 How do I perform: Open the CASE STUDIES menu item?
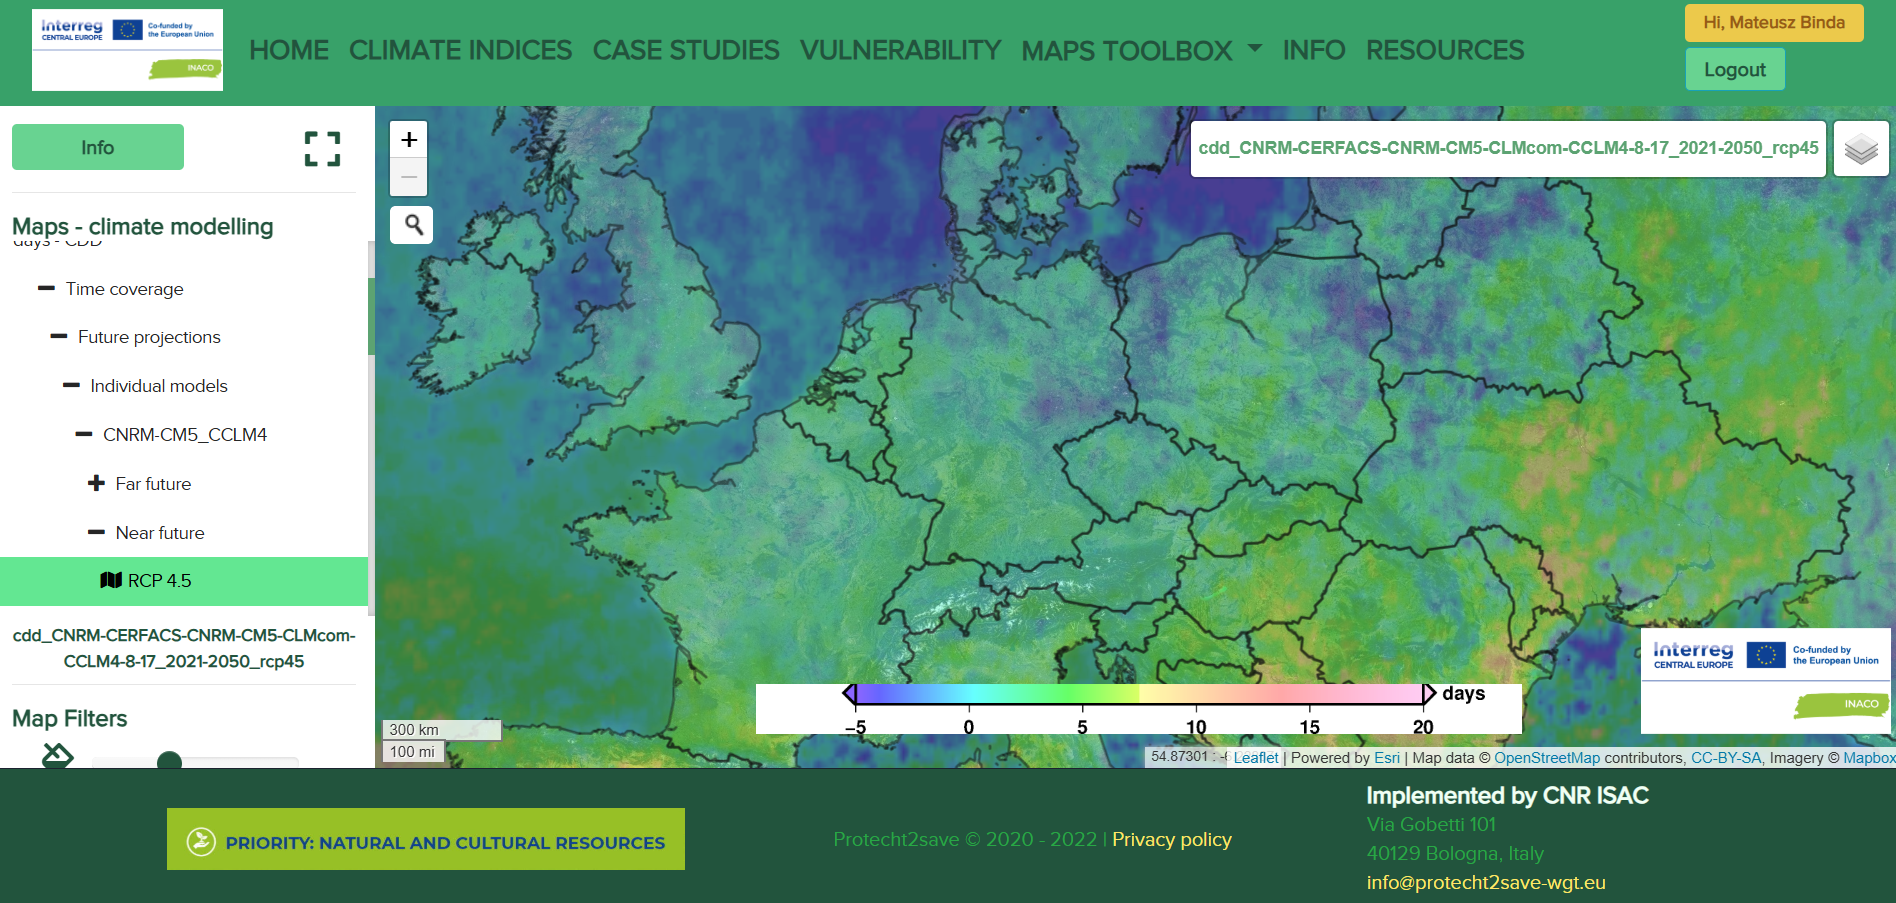point(685,50)
